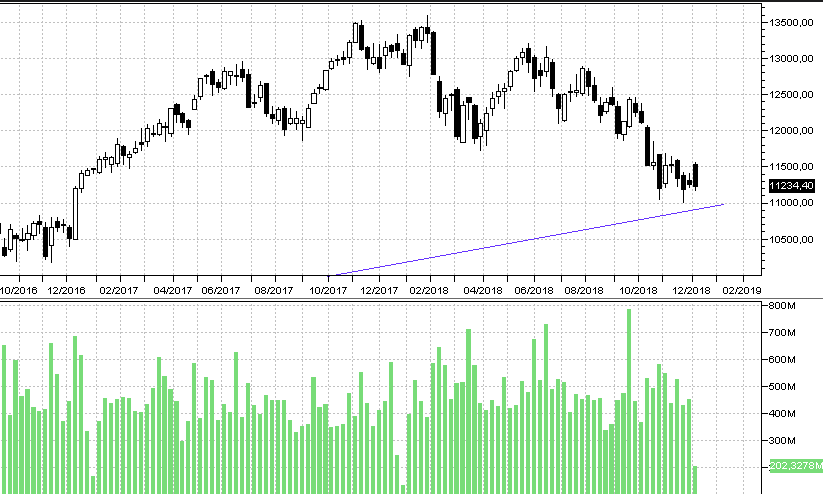
Task: Click the 06/2017 date axis label
Action: 220,290
